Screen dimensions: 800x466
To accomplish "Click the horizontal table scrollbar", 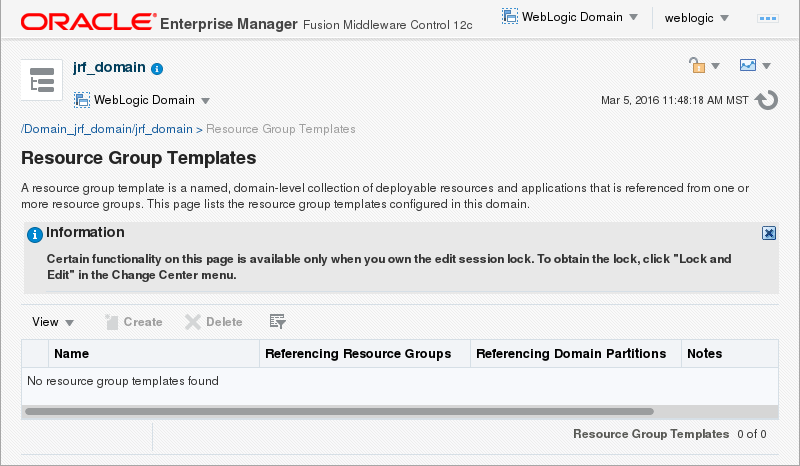I will pos(340,411).
